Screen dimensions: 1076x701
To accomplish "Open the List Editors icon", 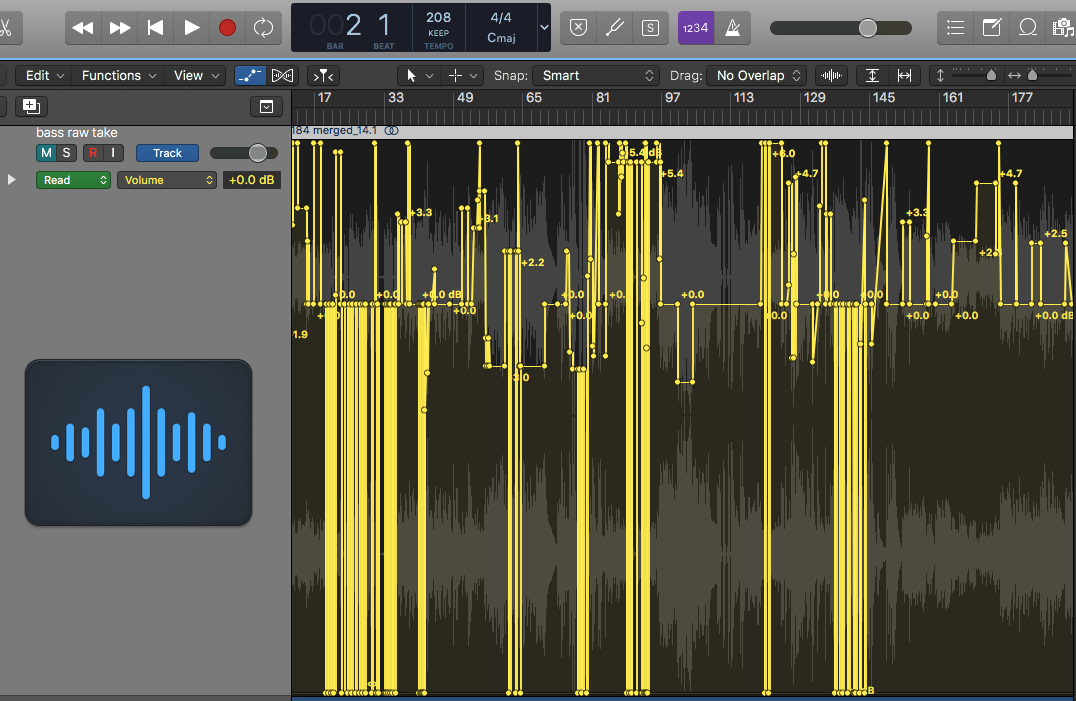I will pos(955,28).
